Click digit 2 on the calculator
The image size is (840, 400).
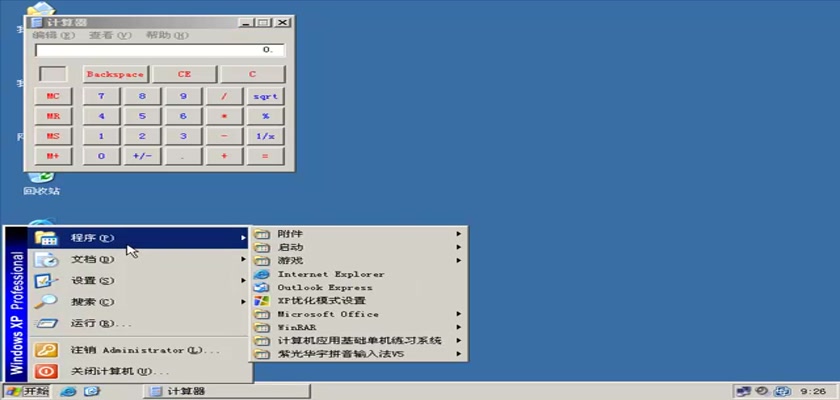[x=142, y=136]
